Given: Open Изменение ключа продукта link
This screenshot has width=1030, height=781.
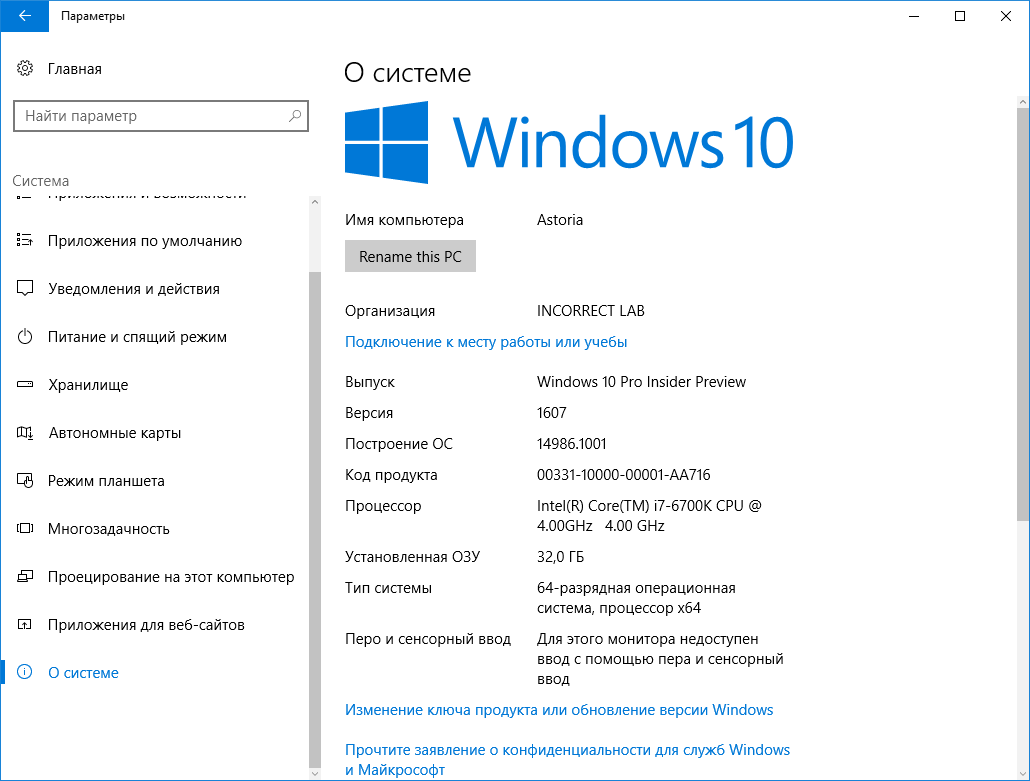Looking at the screenshot, I should [x=559, y=710].
